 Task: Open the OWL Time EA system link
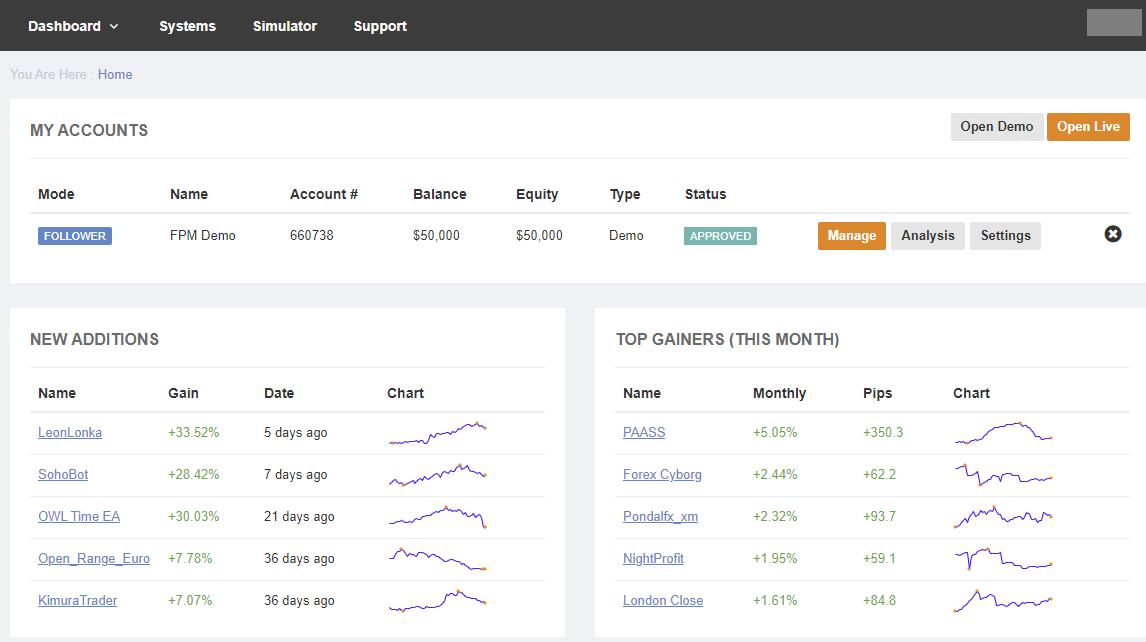tap(79, 516)
